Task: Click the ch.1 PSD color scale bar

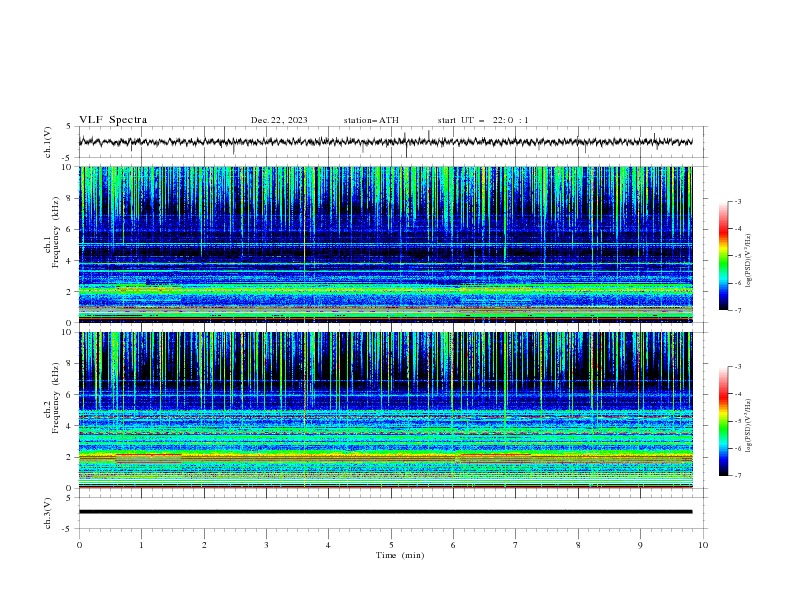Action: point(723,256)
